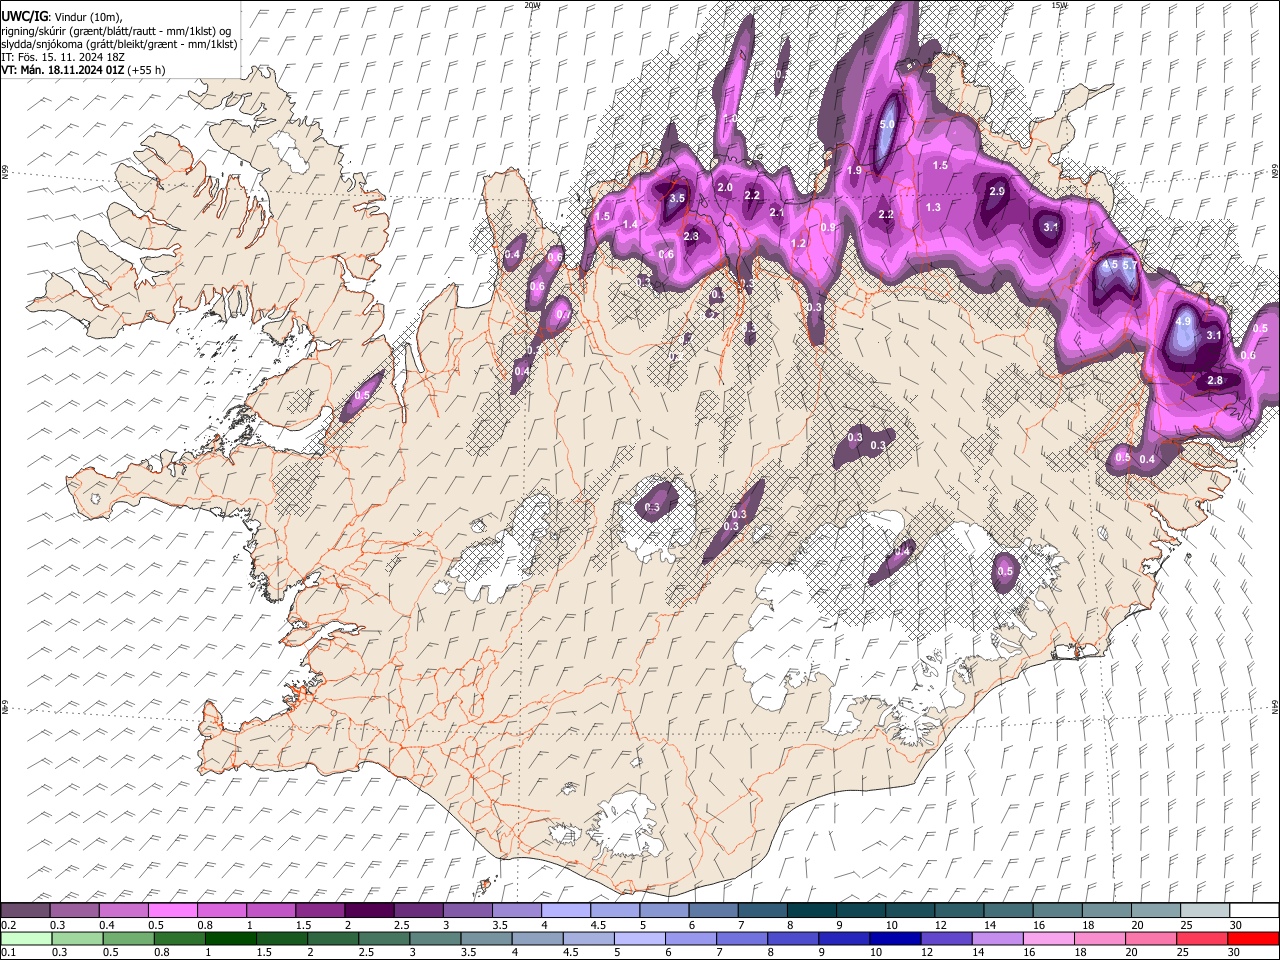The image size is (1280, 960).
Task: Select the 4.5 precipitation value label
Action: [x=1109, y=265]
